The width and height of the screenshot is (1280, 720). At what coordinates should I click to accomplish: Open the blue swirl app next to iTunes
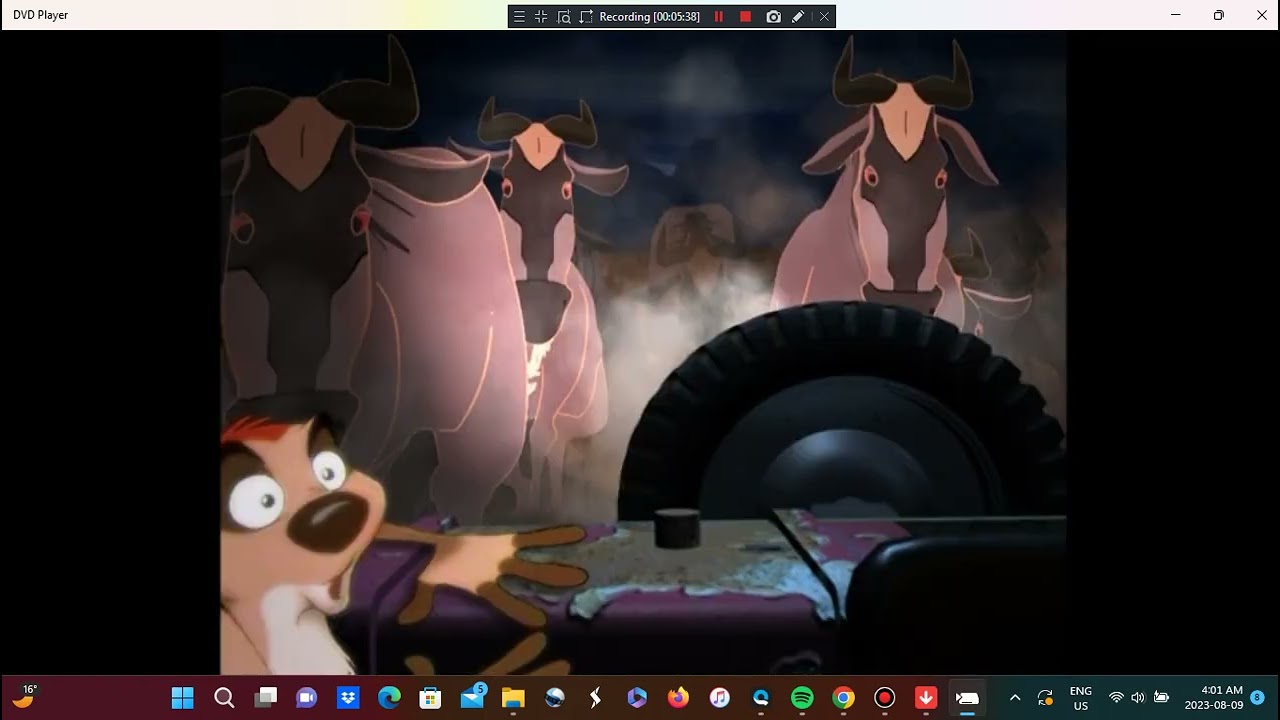pos(761,698)
